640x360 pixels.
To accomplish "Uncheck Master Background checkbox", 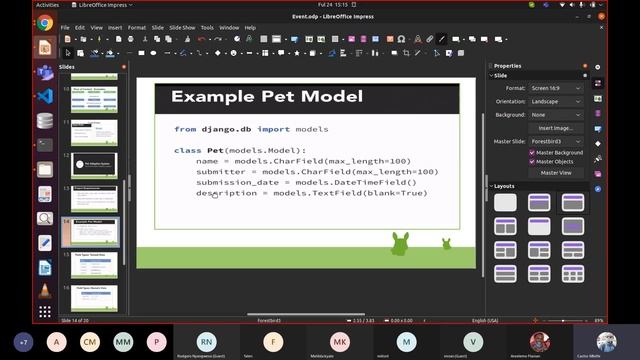I will 532,153.
